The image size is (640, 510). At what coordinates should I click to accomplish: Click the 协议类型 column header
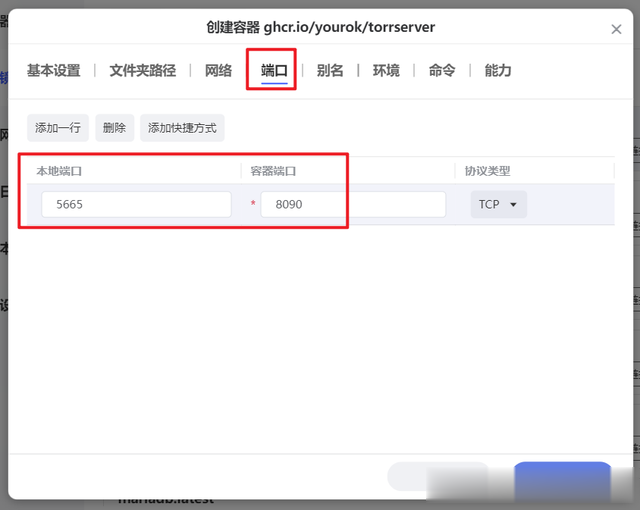point(487,171)
